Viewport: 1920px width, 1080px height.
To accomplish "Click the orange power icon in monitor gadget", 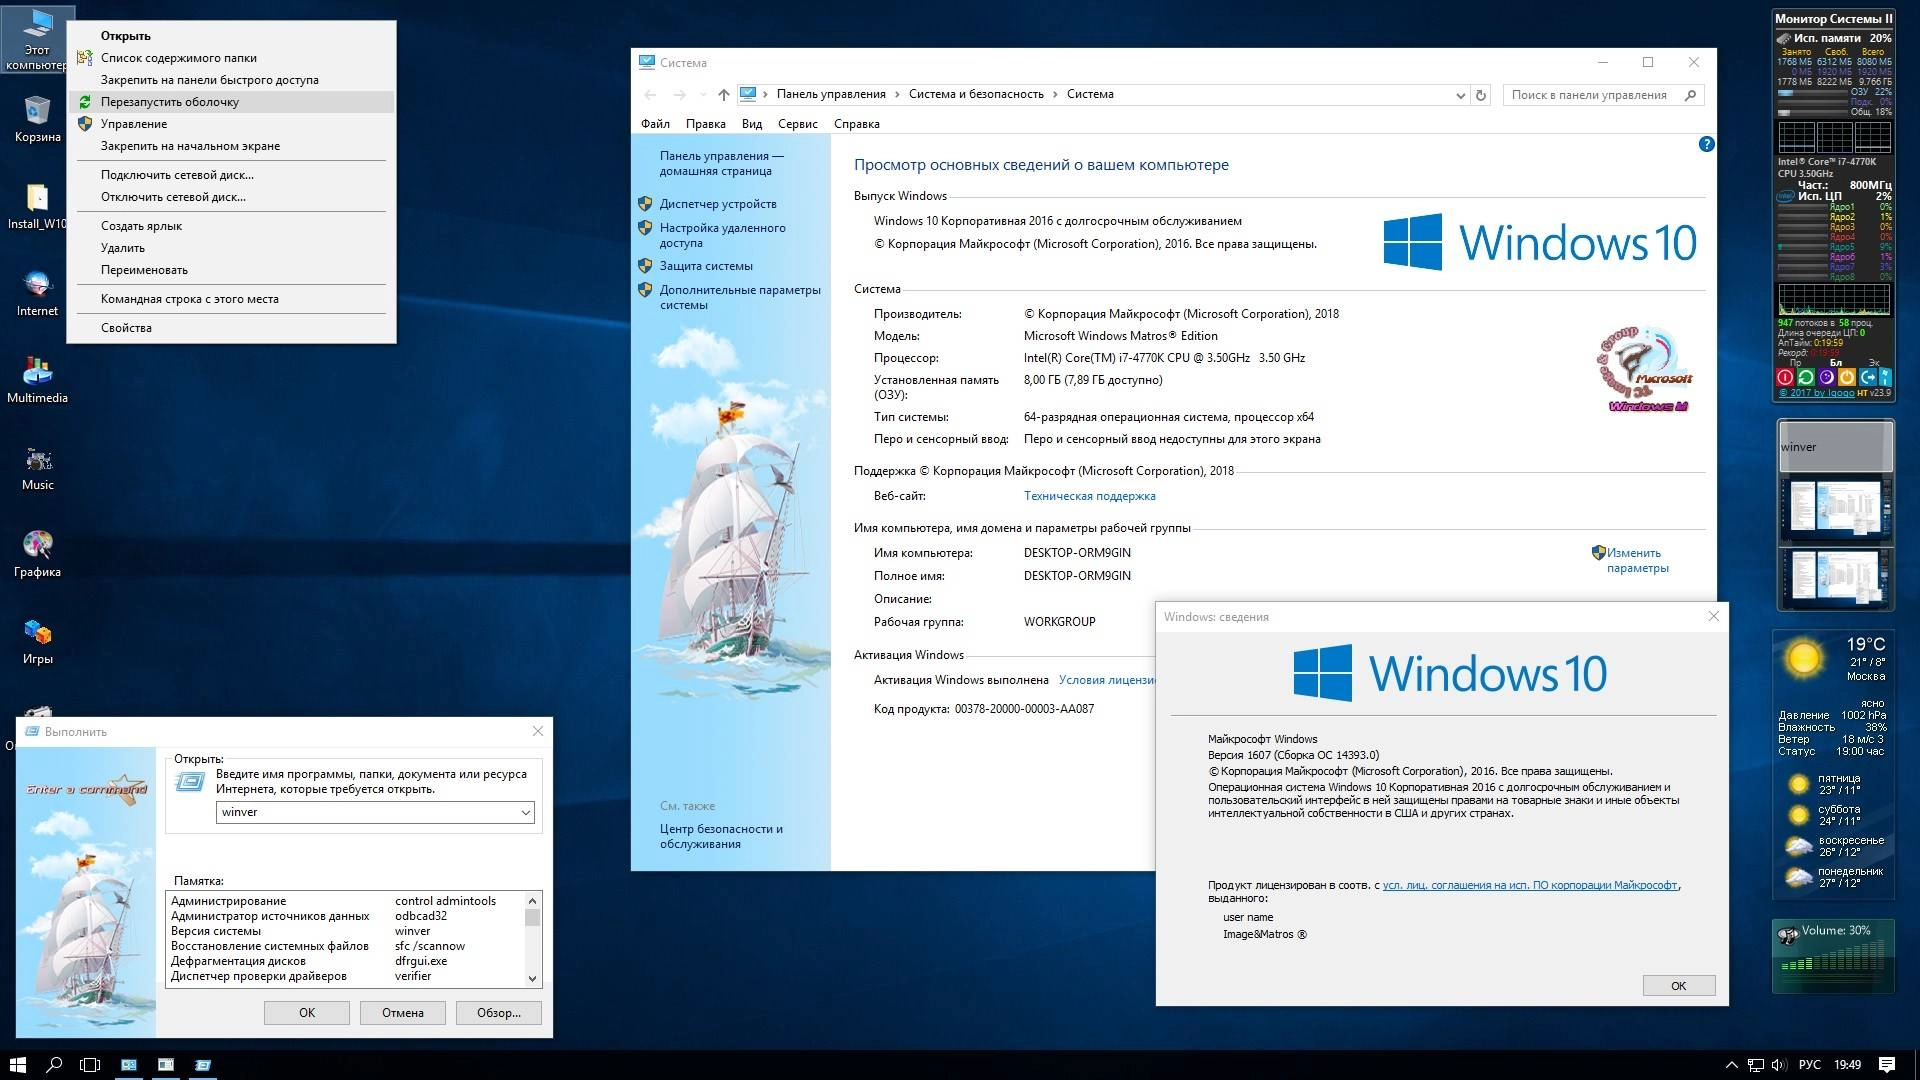I will pos(1846,377).
